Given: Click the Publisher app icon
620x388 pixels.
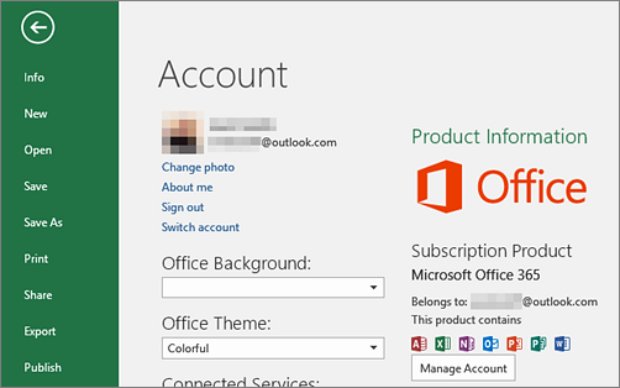Looking at the screenshot, I should pos(539,344).
